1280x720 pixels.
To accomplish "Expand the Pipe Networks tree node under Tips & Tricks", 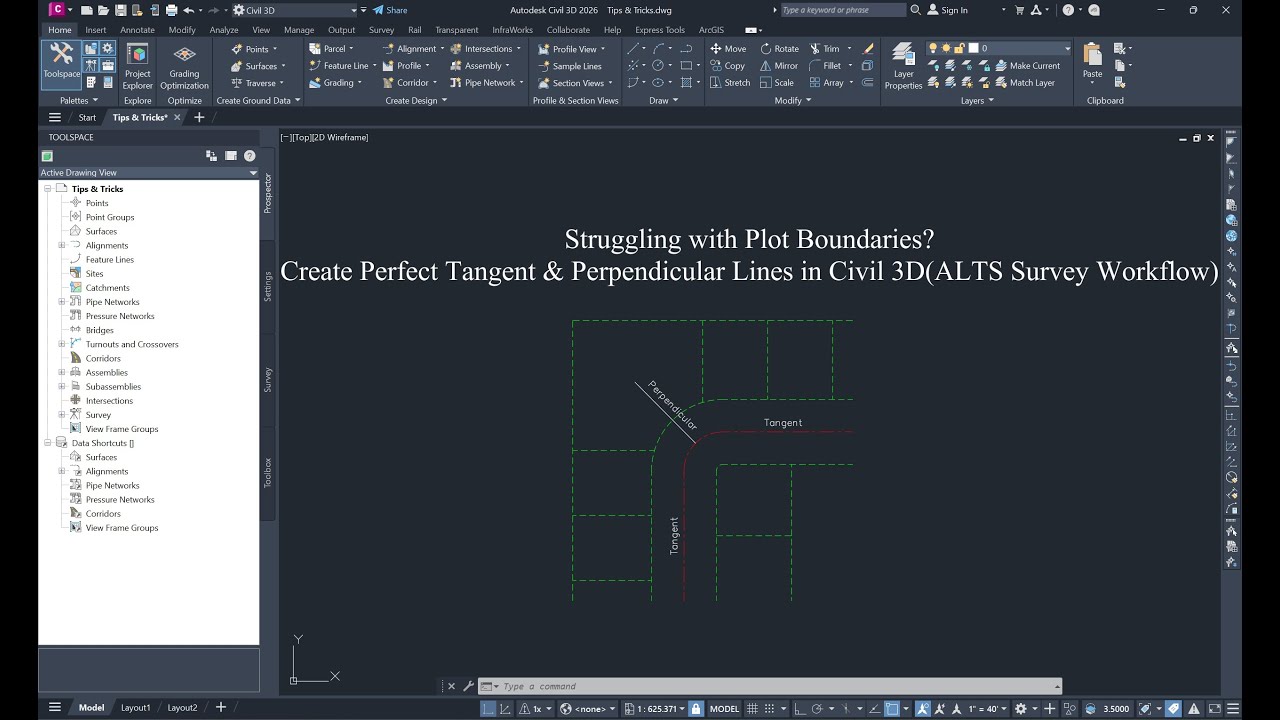I will (x=61, y=302).
